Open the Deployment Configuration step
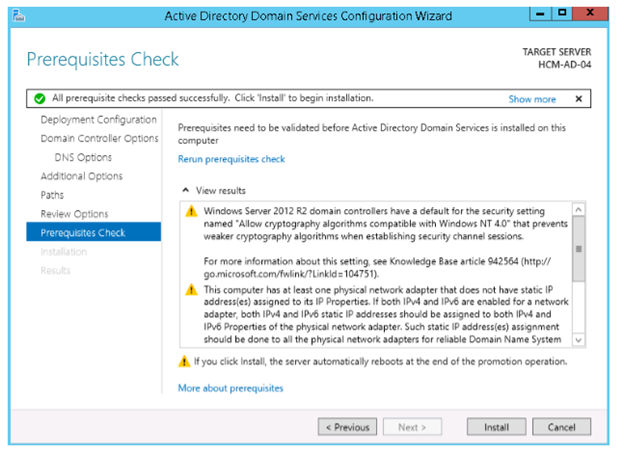Image resolution: width=624 pixels, height=454 pixels. 97,120
